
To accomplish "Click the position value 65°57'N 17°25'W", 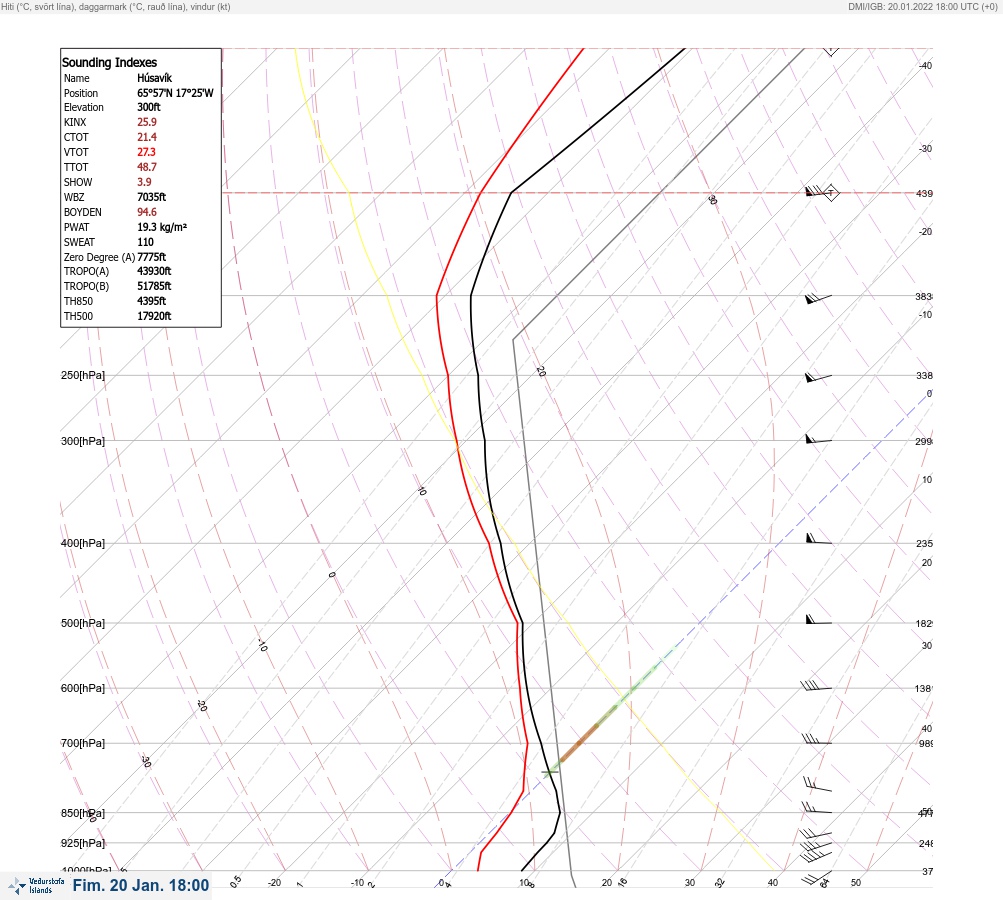I will 175,93.
